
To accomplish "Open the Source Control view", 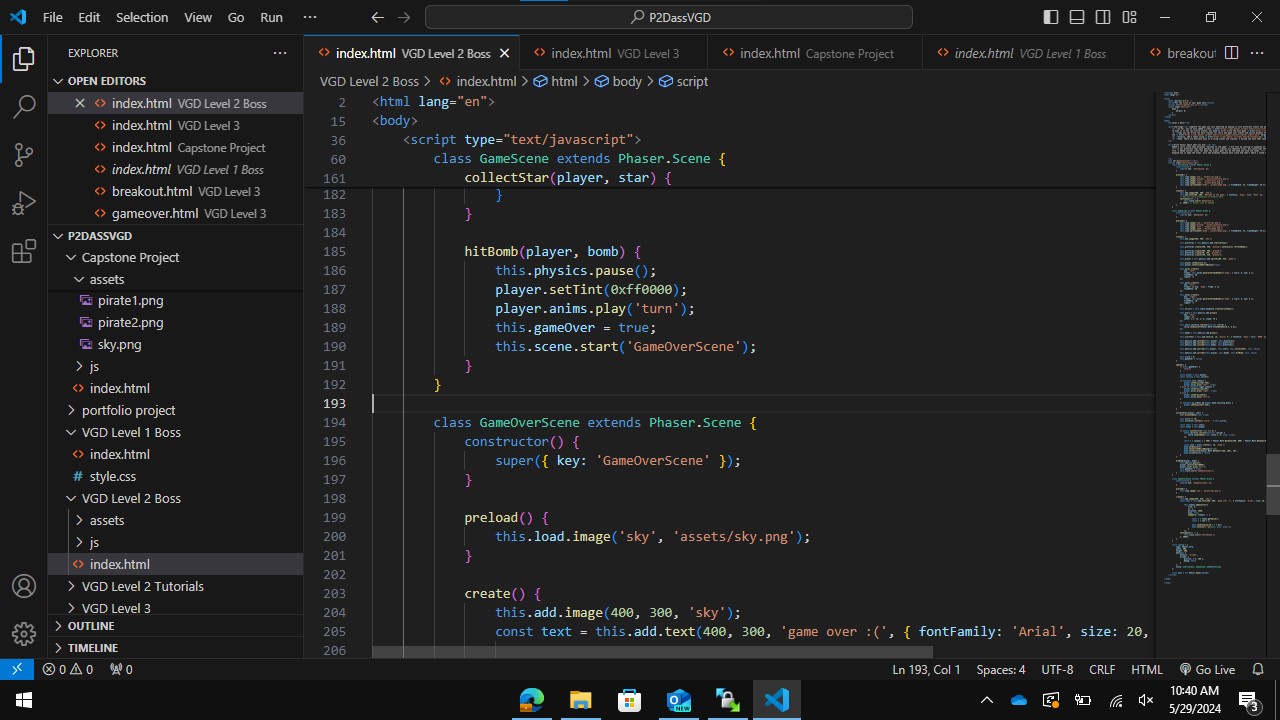I will tap(24, 155).
